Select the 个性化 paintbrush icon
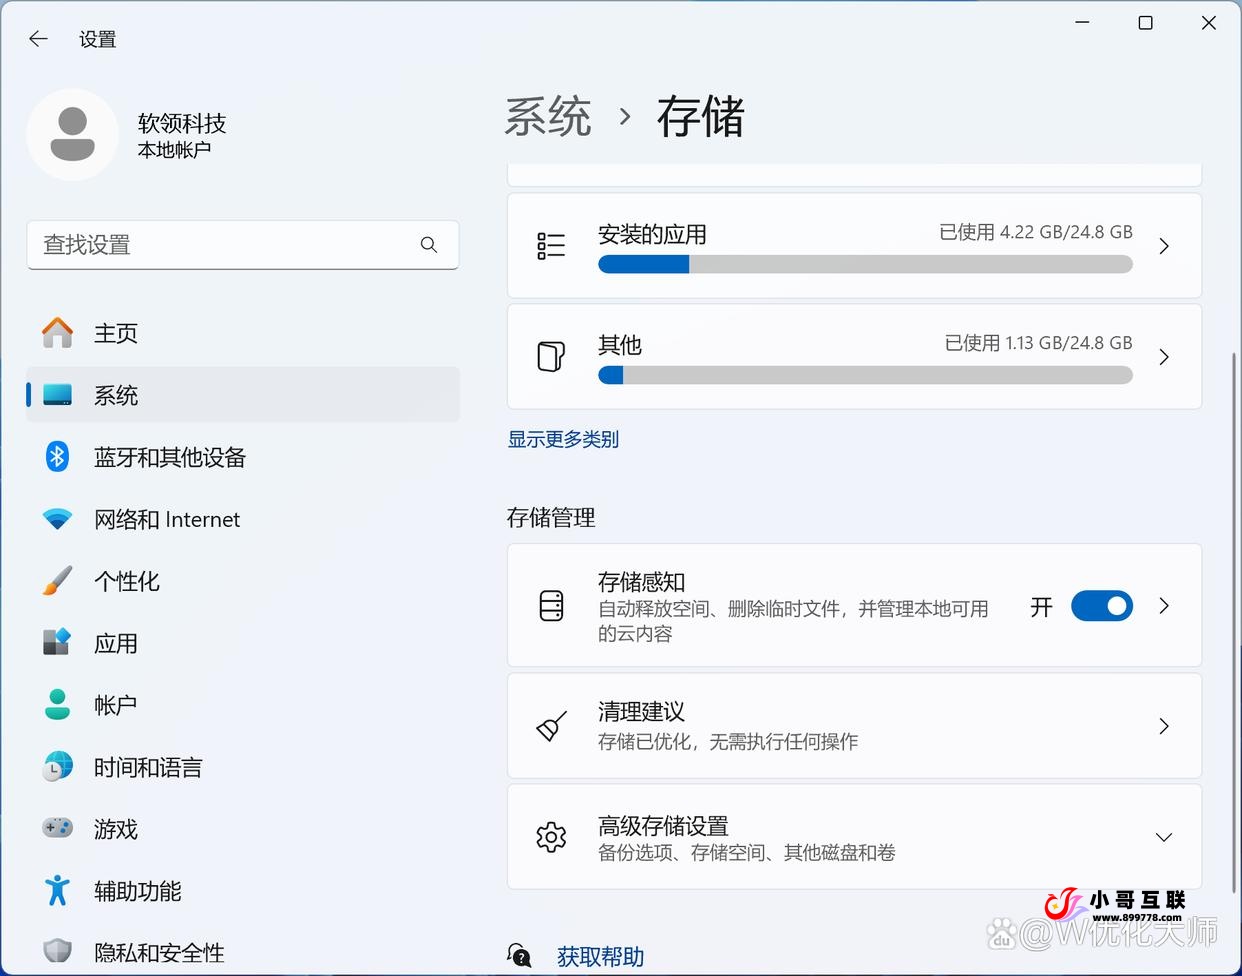 click(57, 580)
